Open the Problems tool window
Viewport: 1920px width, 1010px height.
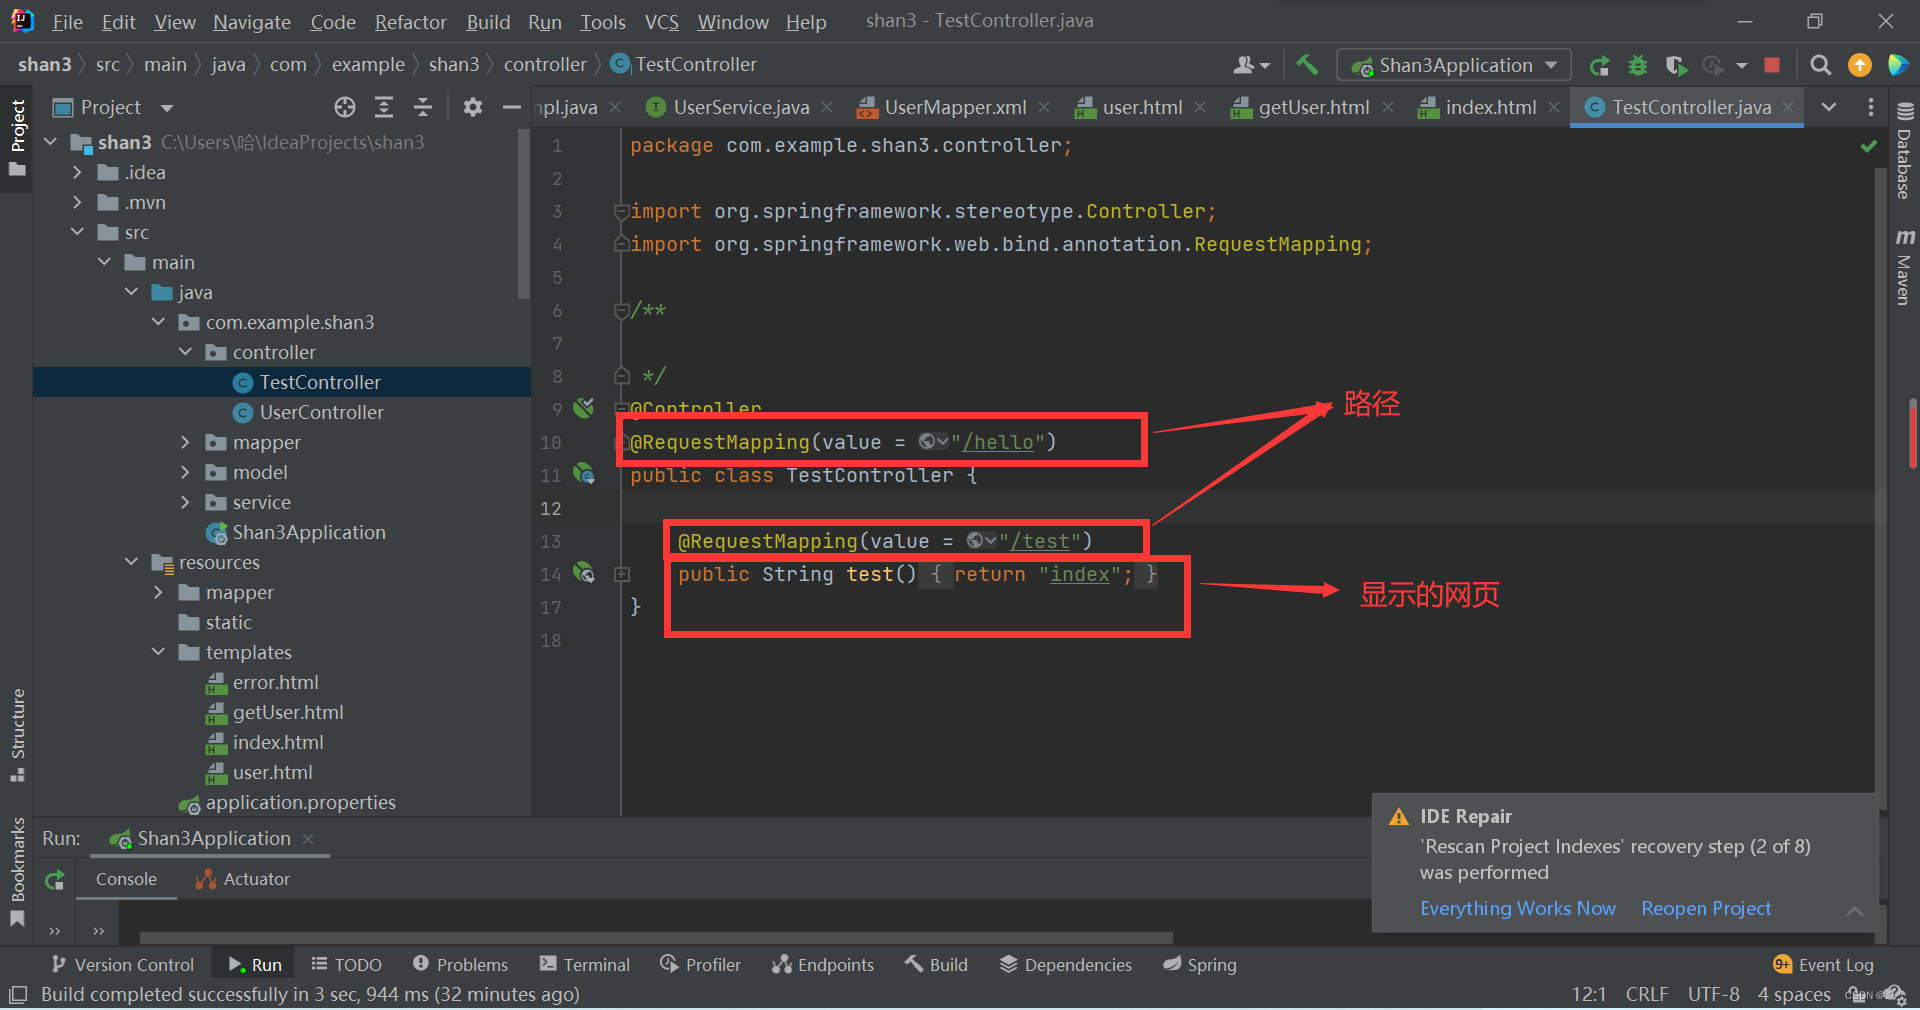461,964
